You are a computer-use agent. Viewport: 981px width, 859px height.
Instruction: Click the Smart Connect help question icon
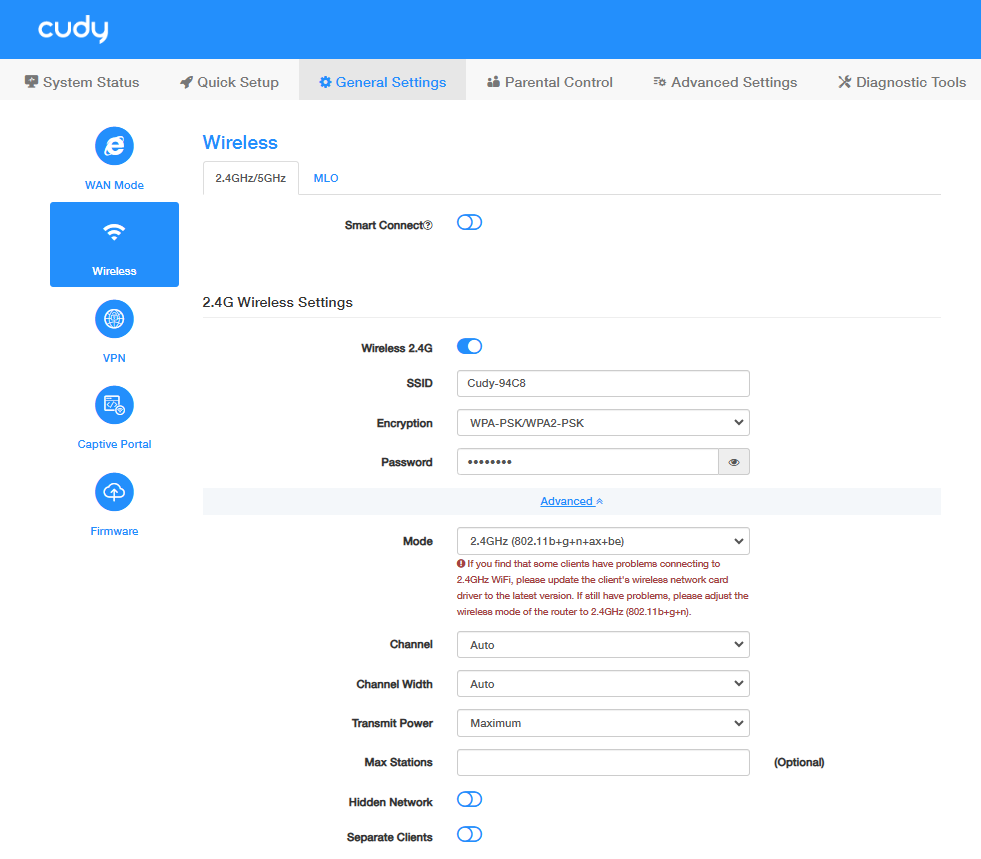(428, 226)
